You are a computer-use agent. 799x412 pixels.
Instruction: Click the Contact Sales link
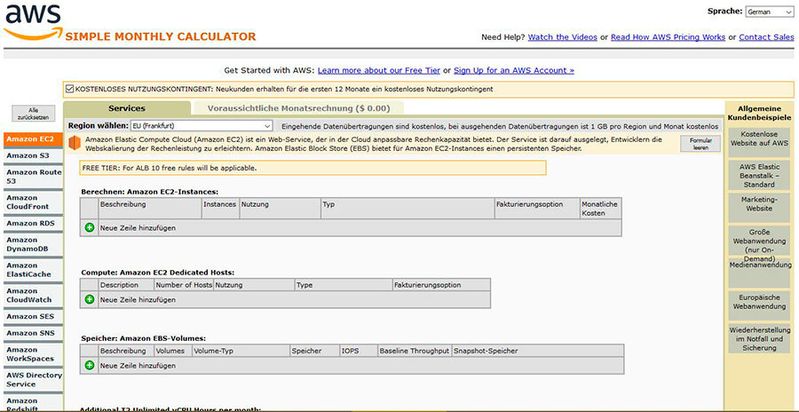point(766,37)
